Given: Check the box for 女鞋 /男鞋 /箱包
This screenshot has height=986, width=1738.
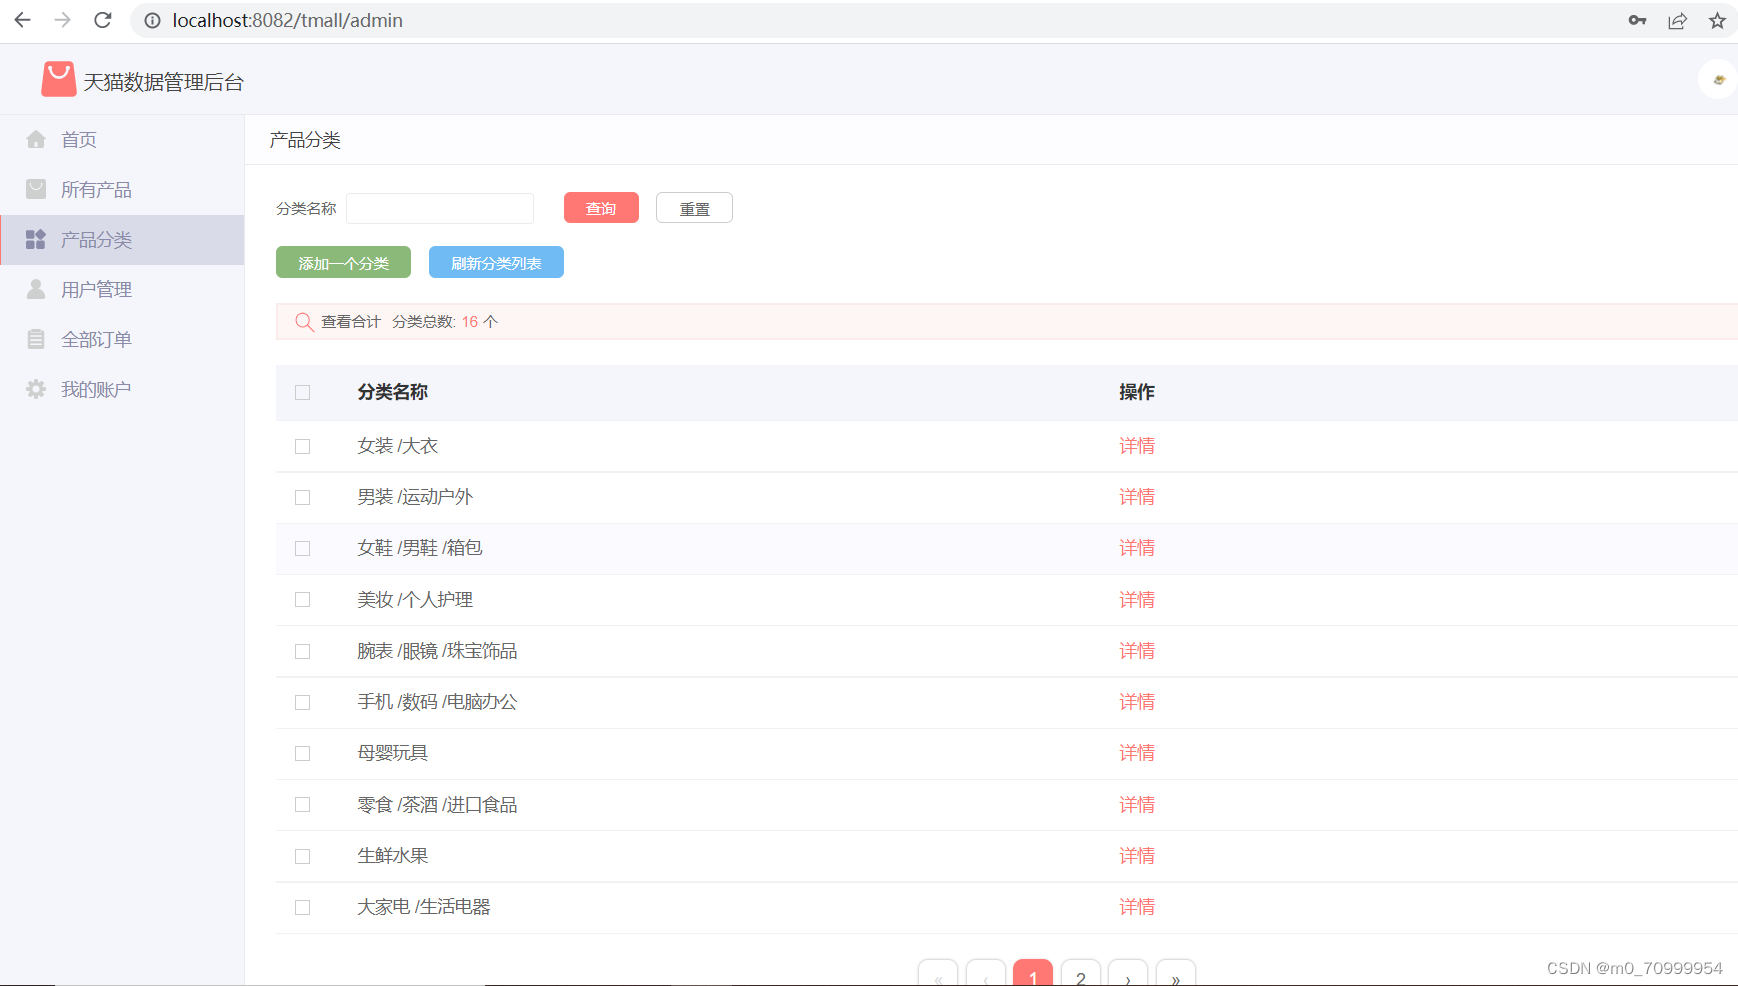Looking at the screenshot, I should click(x=303, y=549).
